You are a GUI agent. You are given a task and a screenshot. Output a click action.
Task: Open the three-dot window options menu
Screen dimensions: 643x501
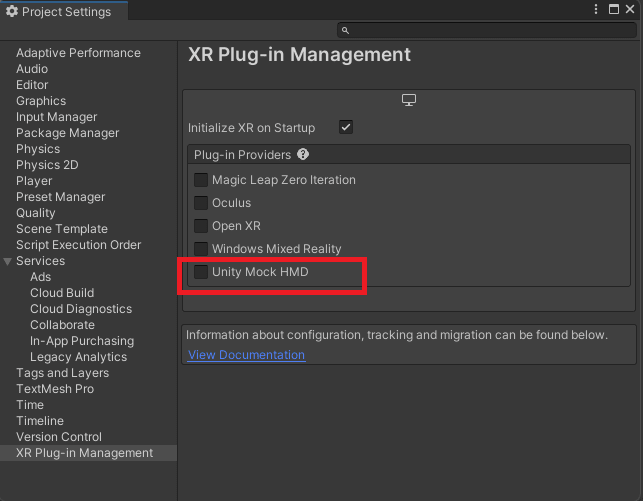(596, 9)
